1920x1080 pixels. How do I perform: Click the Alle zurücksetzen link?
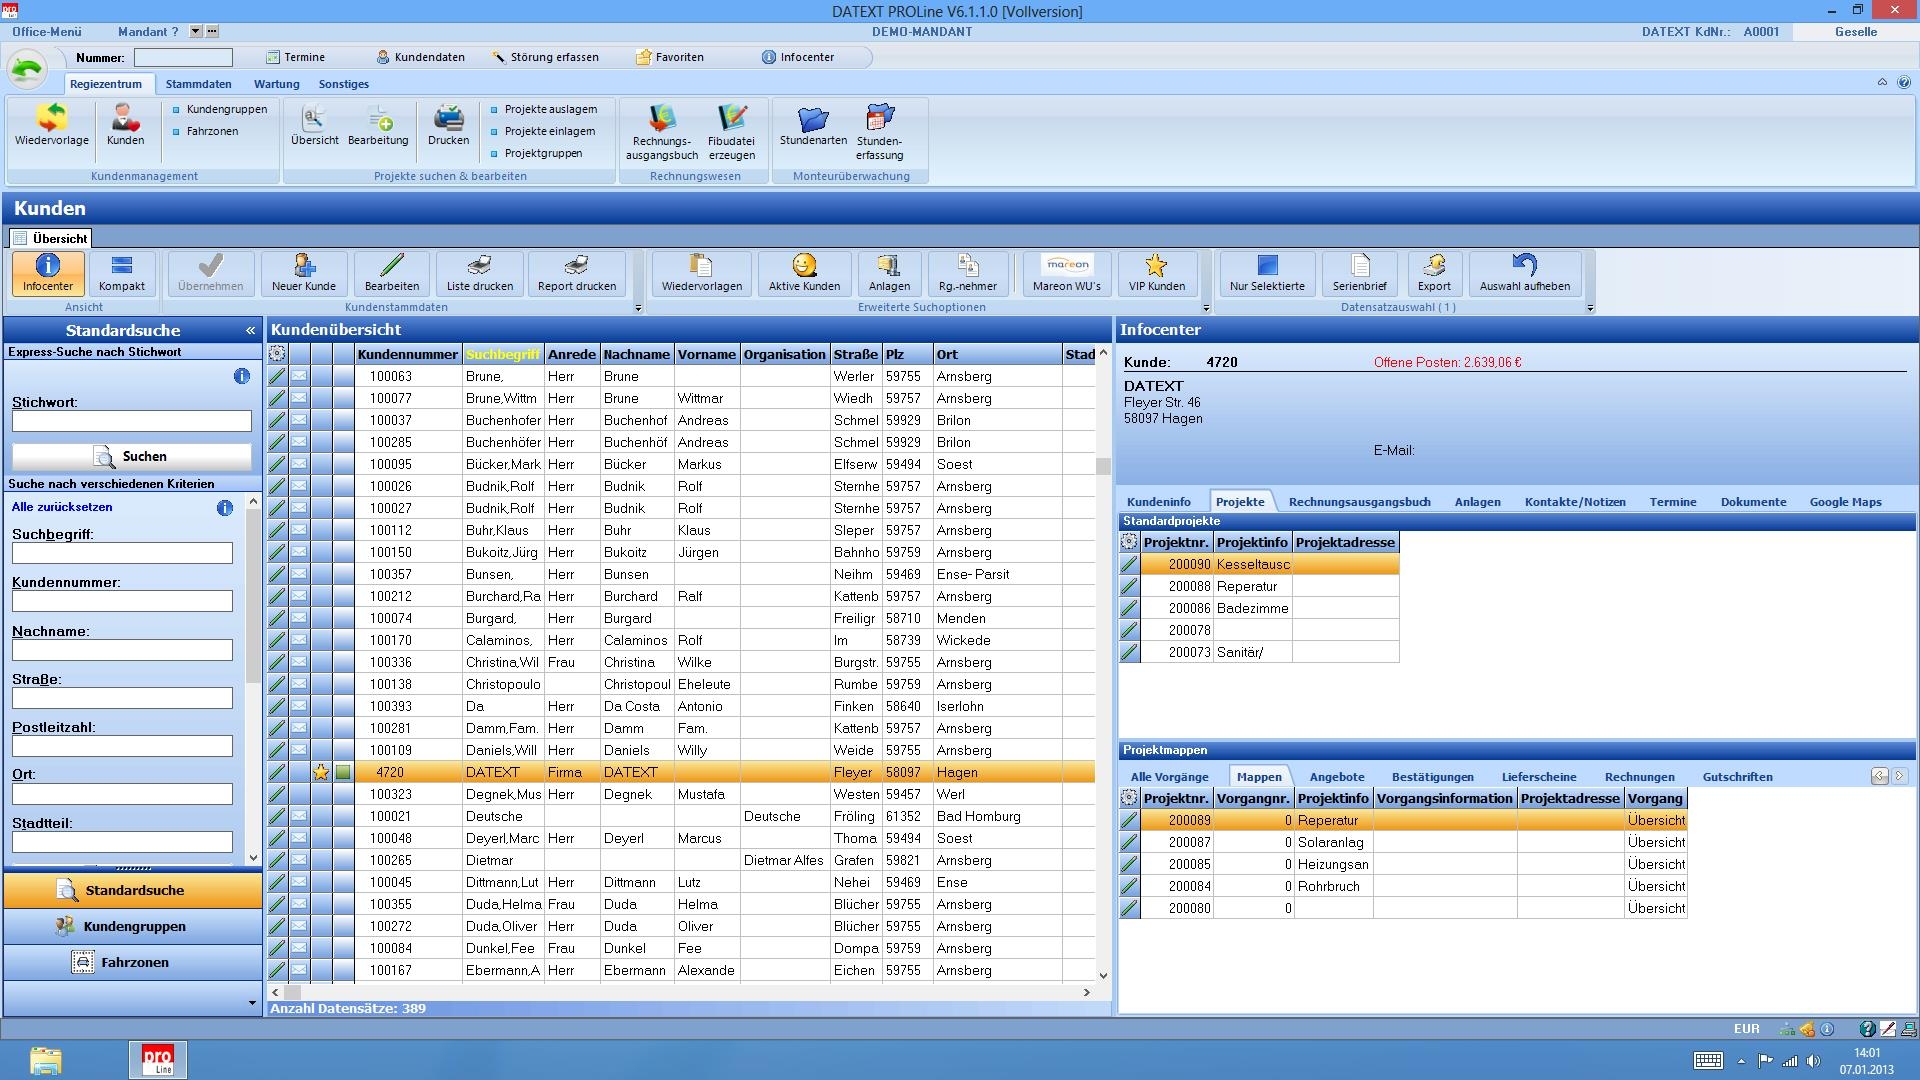[62, 507]
